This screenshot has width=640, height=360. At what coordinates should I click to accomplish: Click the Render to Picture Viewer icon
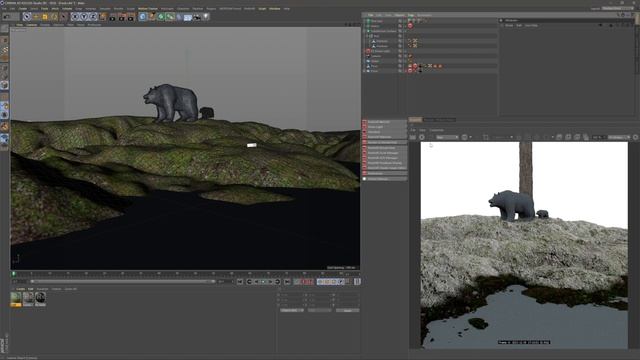pyautogui.click(x=122, y=17)
